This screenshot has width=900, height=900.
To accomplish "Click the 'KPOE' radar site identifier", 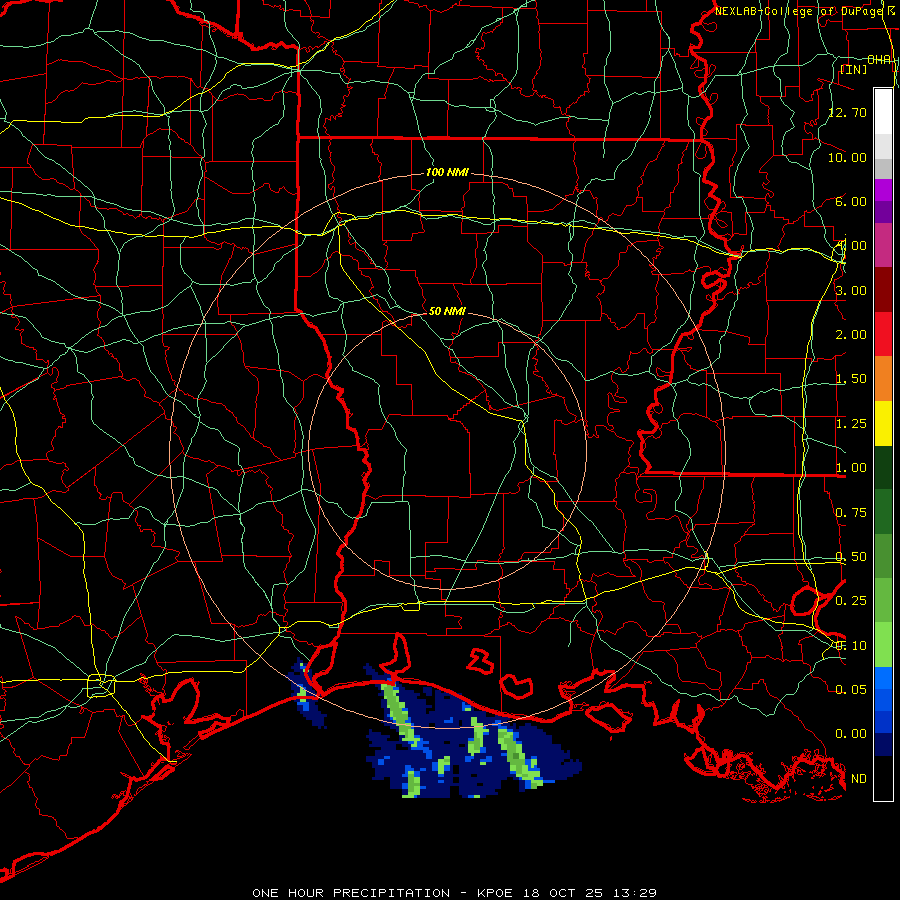I will click(497, 893).
